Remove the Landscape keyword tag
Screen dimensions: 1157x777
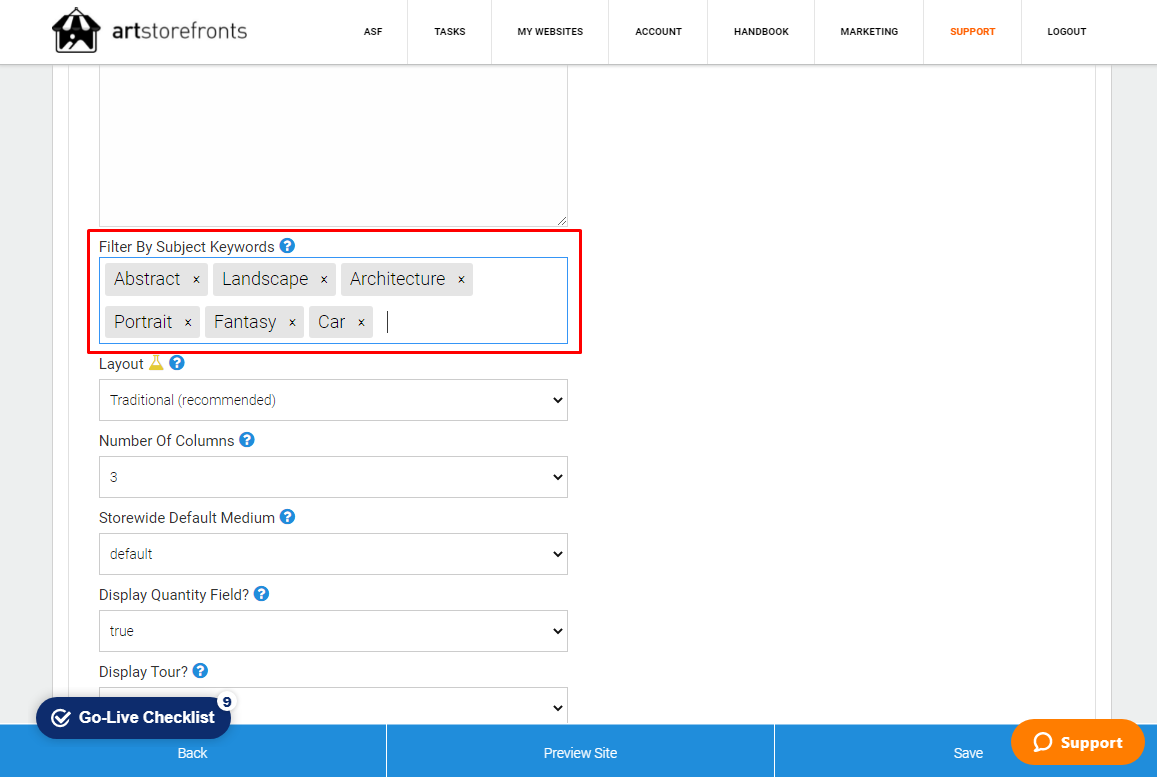324,280
